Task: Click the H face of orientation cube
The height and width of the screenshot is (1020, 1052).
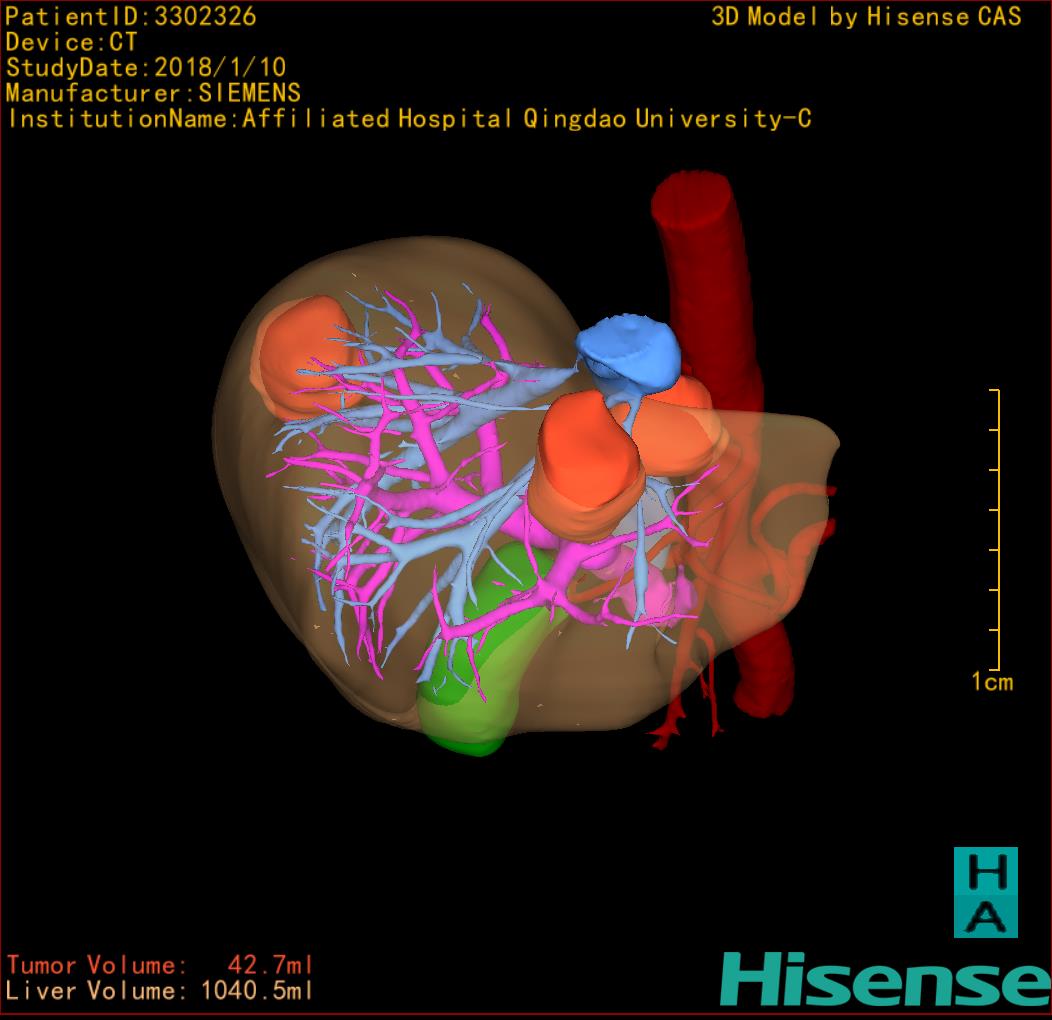Action: [x=985, y=872]
